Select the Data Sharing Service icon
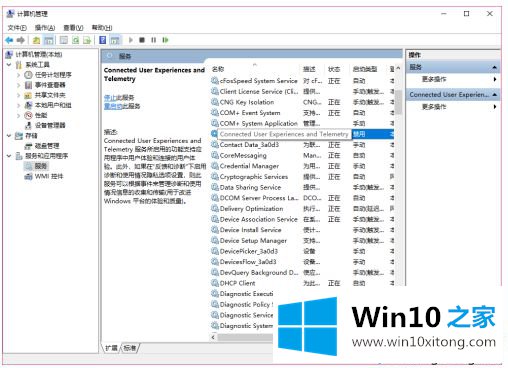Screen dimensions: 508x368 [x=215, y=187]
